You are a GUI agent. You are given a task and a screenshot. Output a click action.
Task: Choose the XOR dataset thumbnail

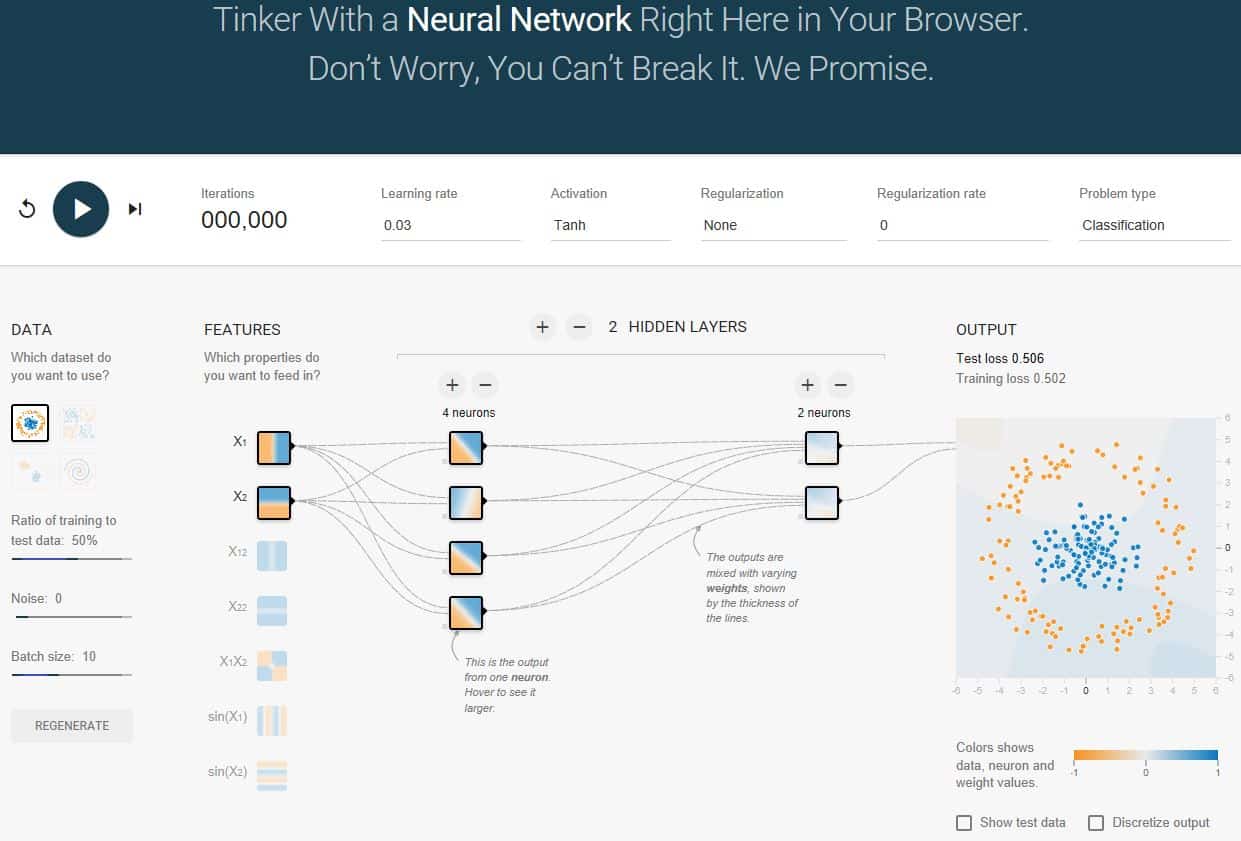(x=77, y=423)
